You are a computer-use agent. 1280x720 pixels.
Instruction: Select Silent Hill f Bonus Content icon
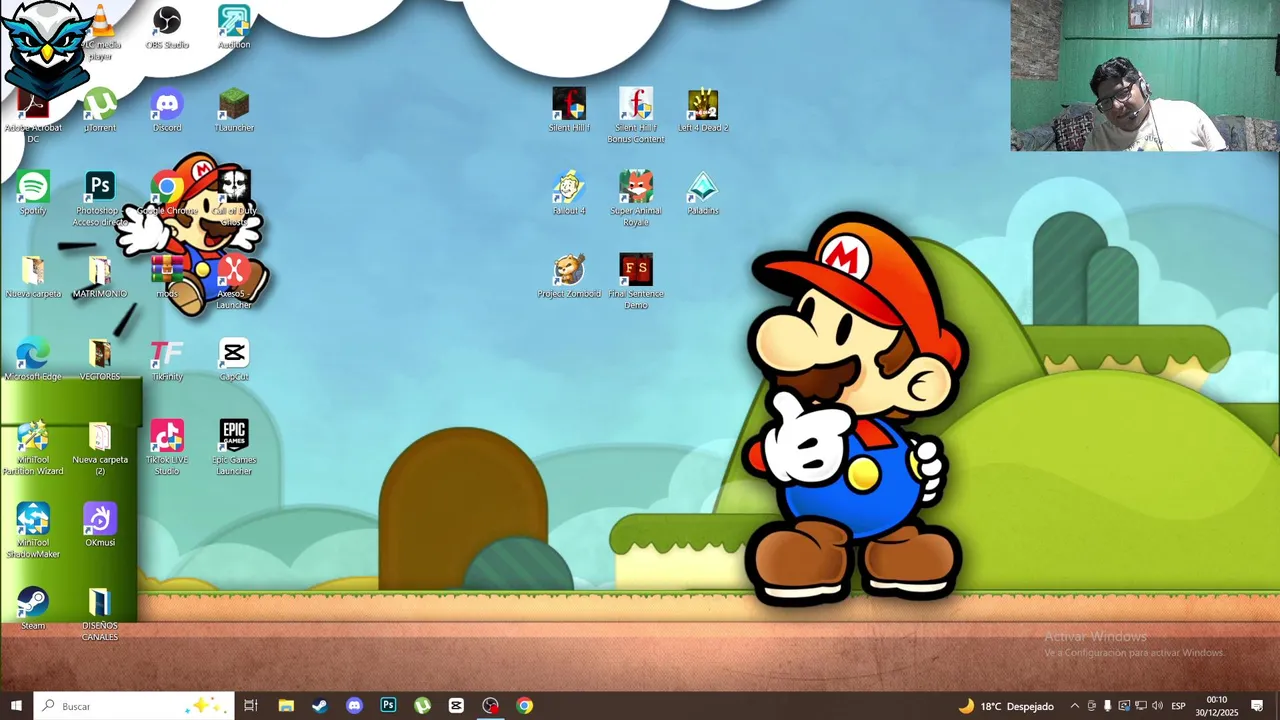636,115
